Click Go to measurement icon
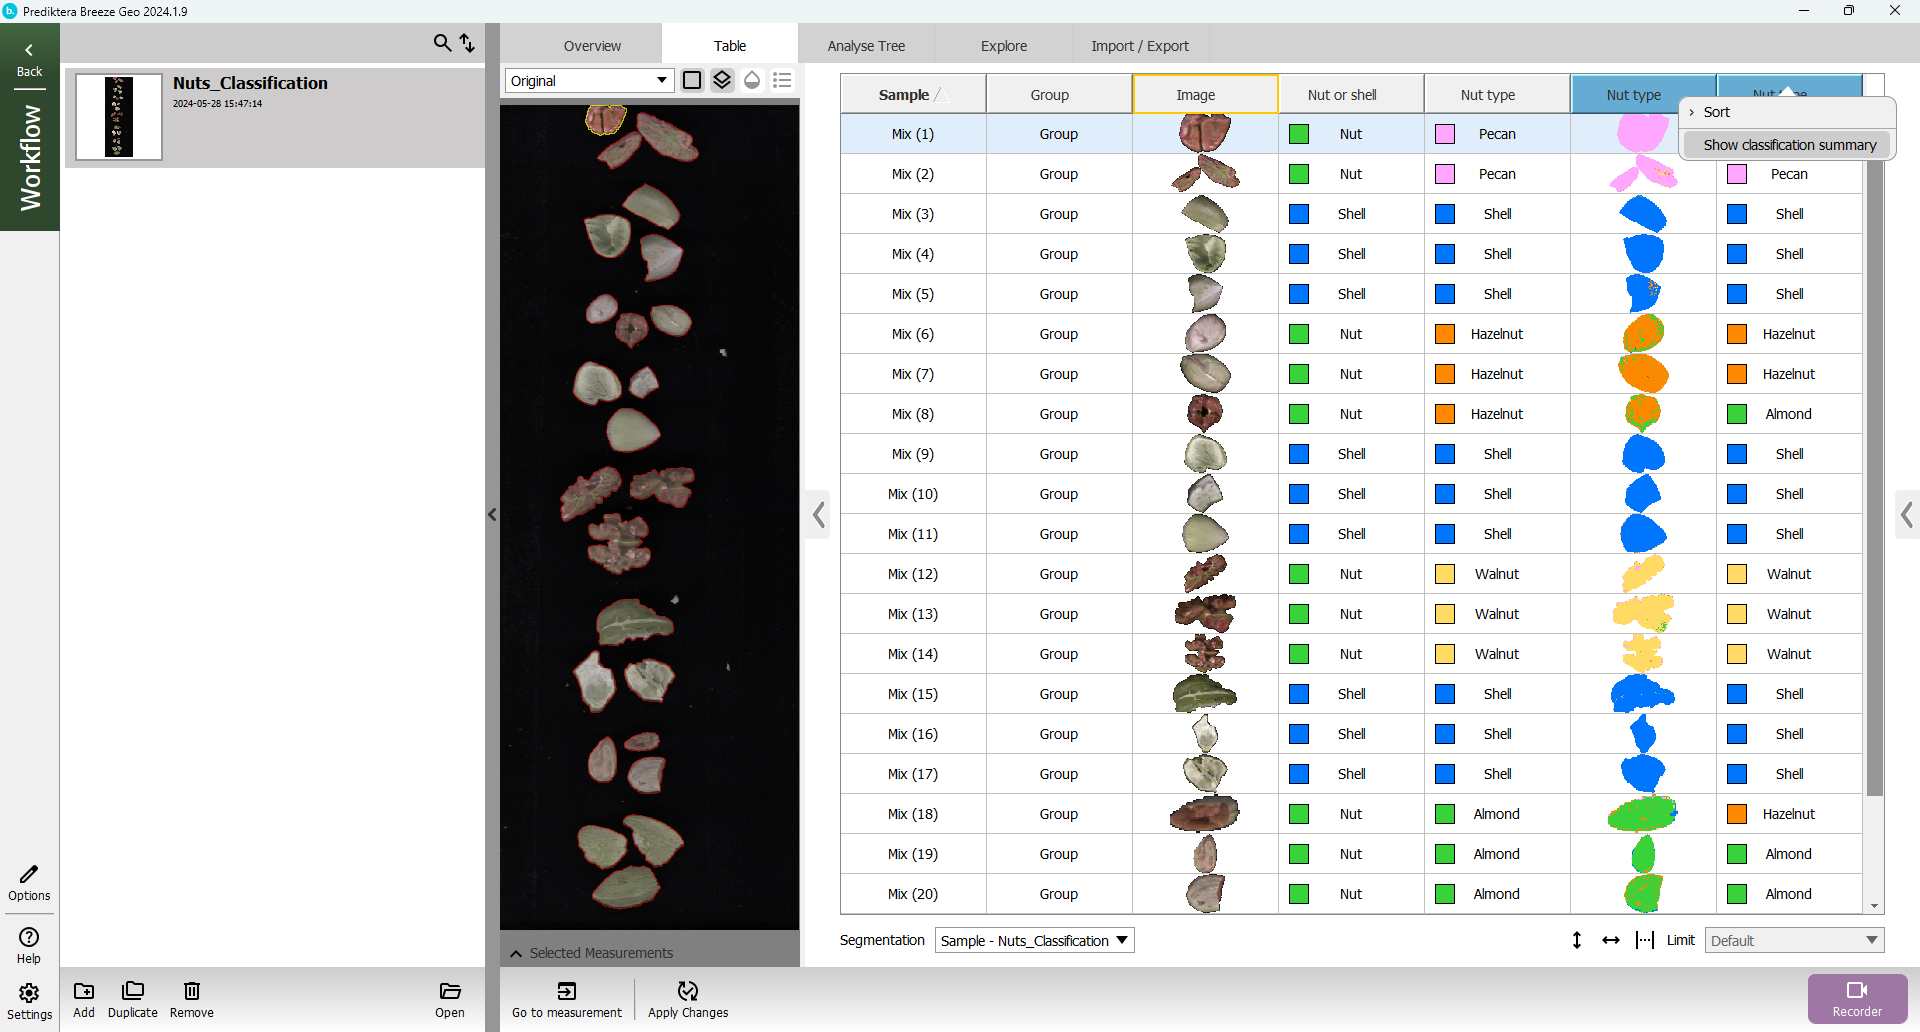This screenshot has width=1920, height=1032. (x=566, y=991)
